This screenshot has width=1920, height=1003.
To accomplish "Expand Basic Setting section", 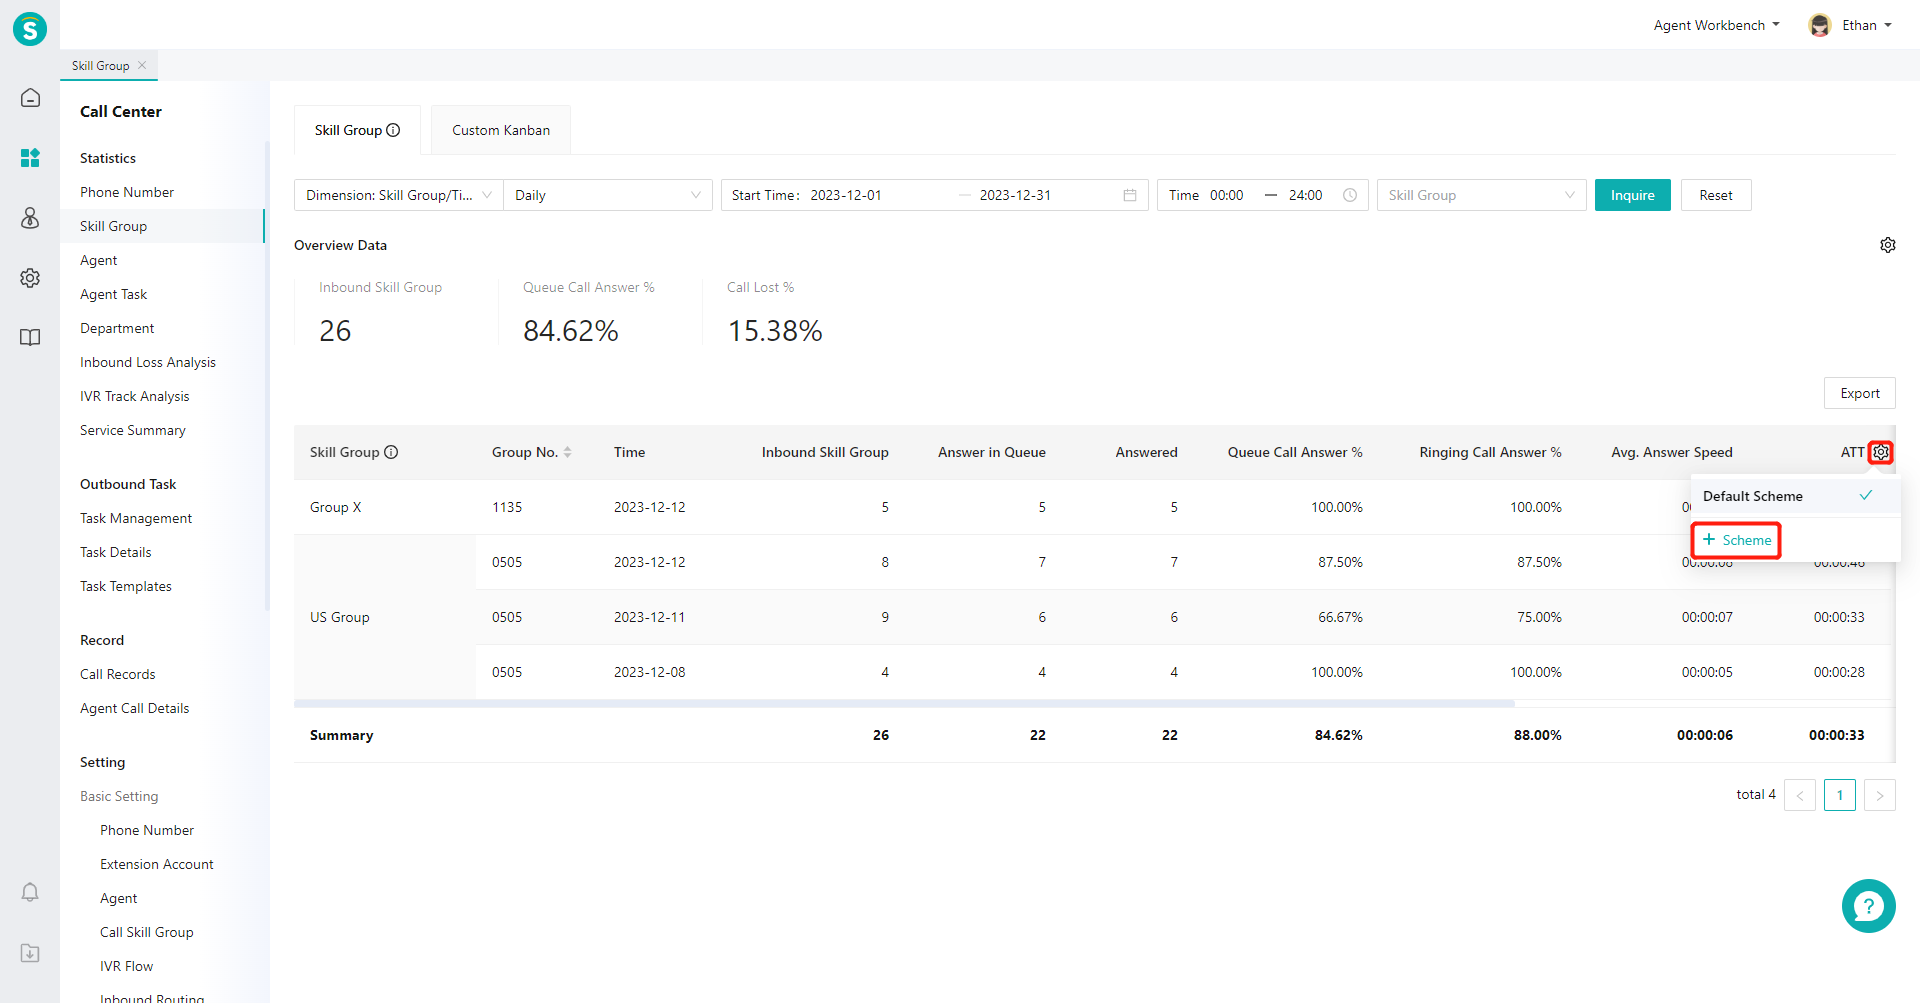I will 119,796.
